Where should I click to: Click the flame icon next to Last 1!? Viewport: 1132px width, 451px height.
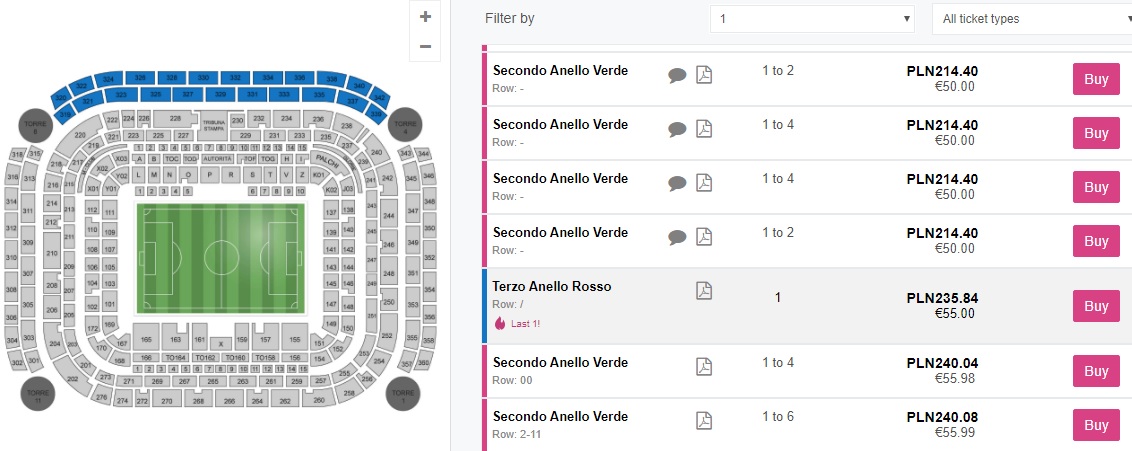(x=500, y=324)
